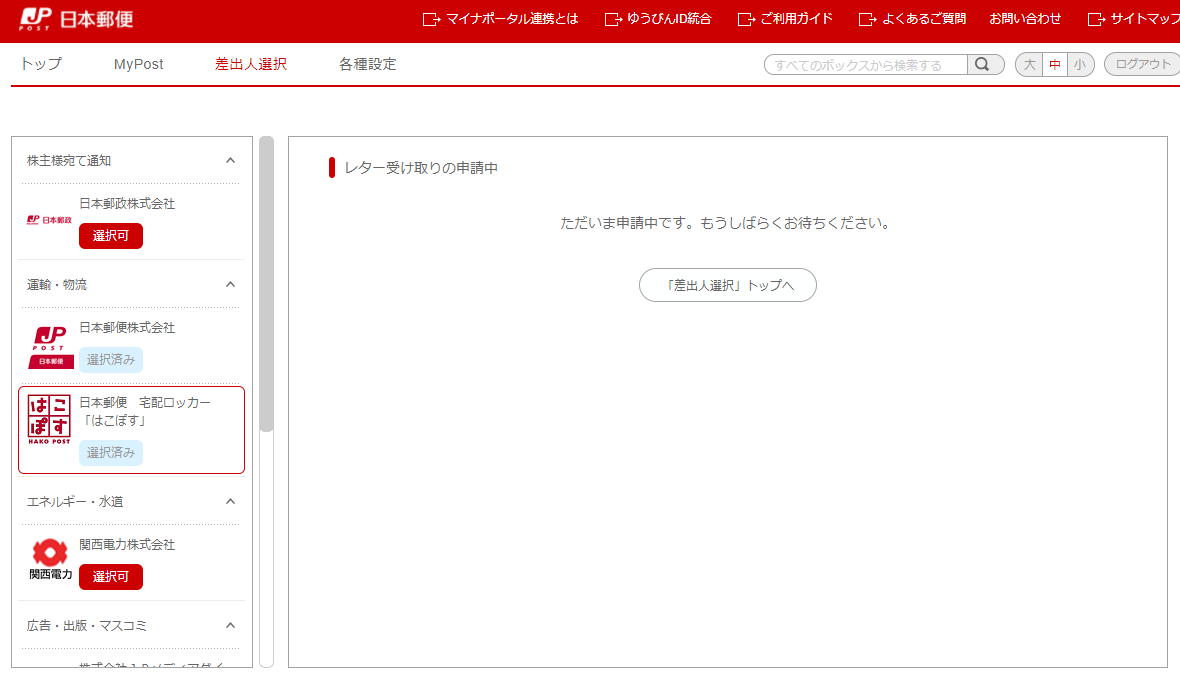Open ゆうびんID統合 link
The image size is (1180, 681).
coord(669,19)
